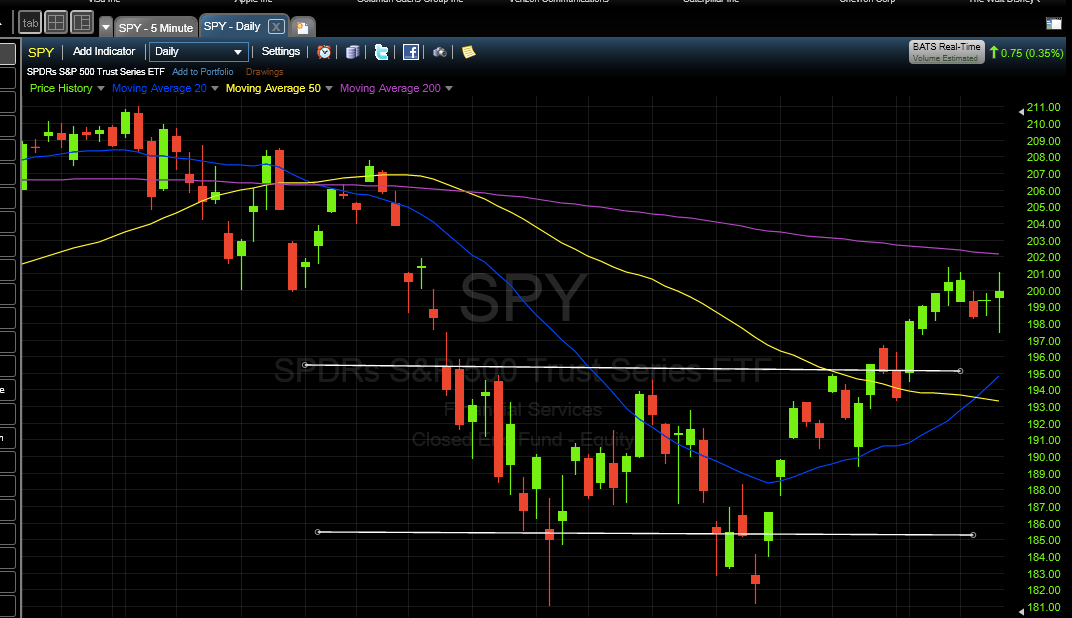Close the SPY - Daily tab

(x=276, y=27)
